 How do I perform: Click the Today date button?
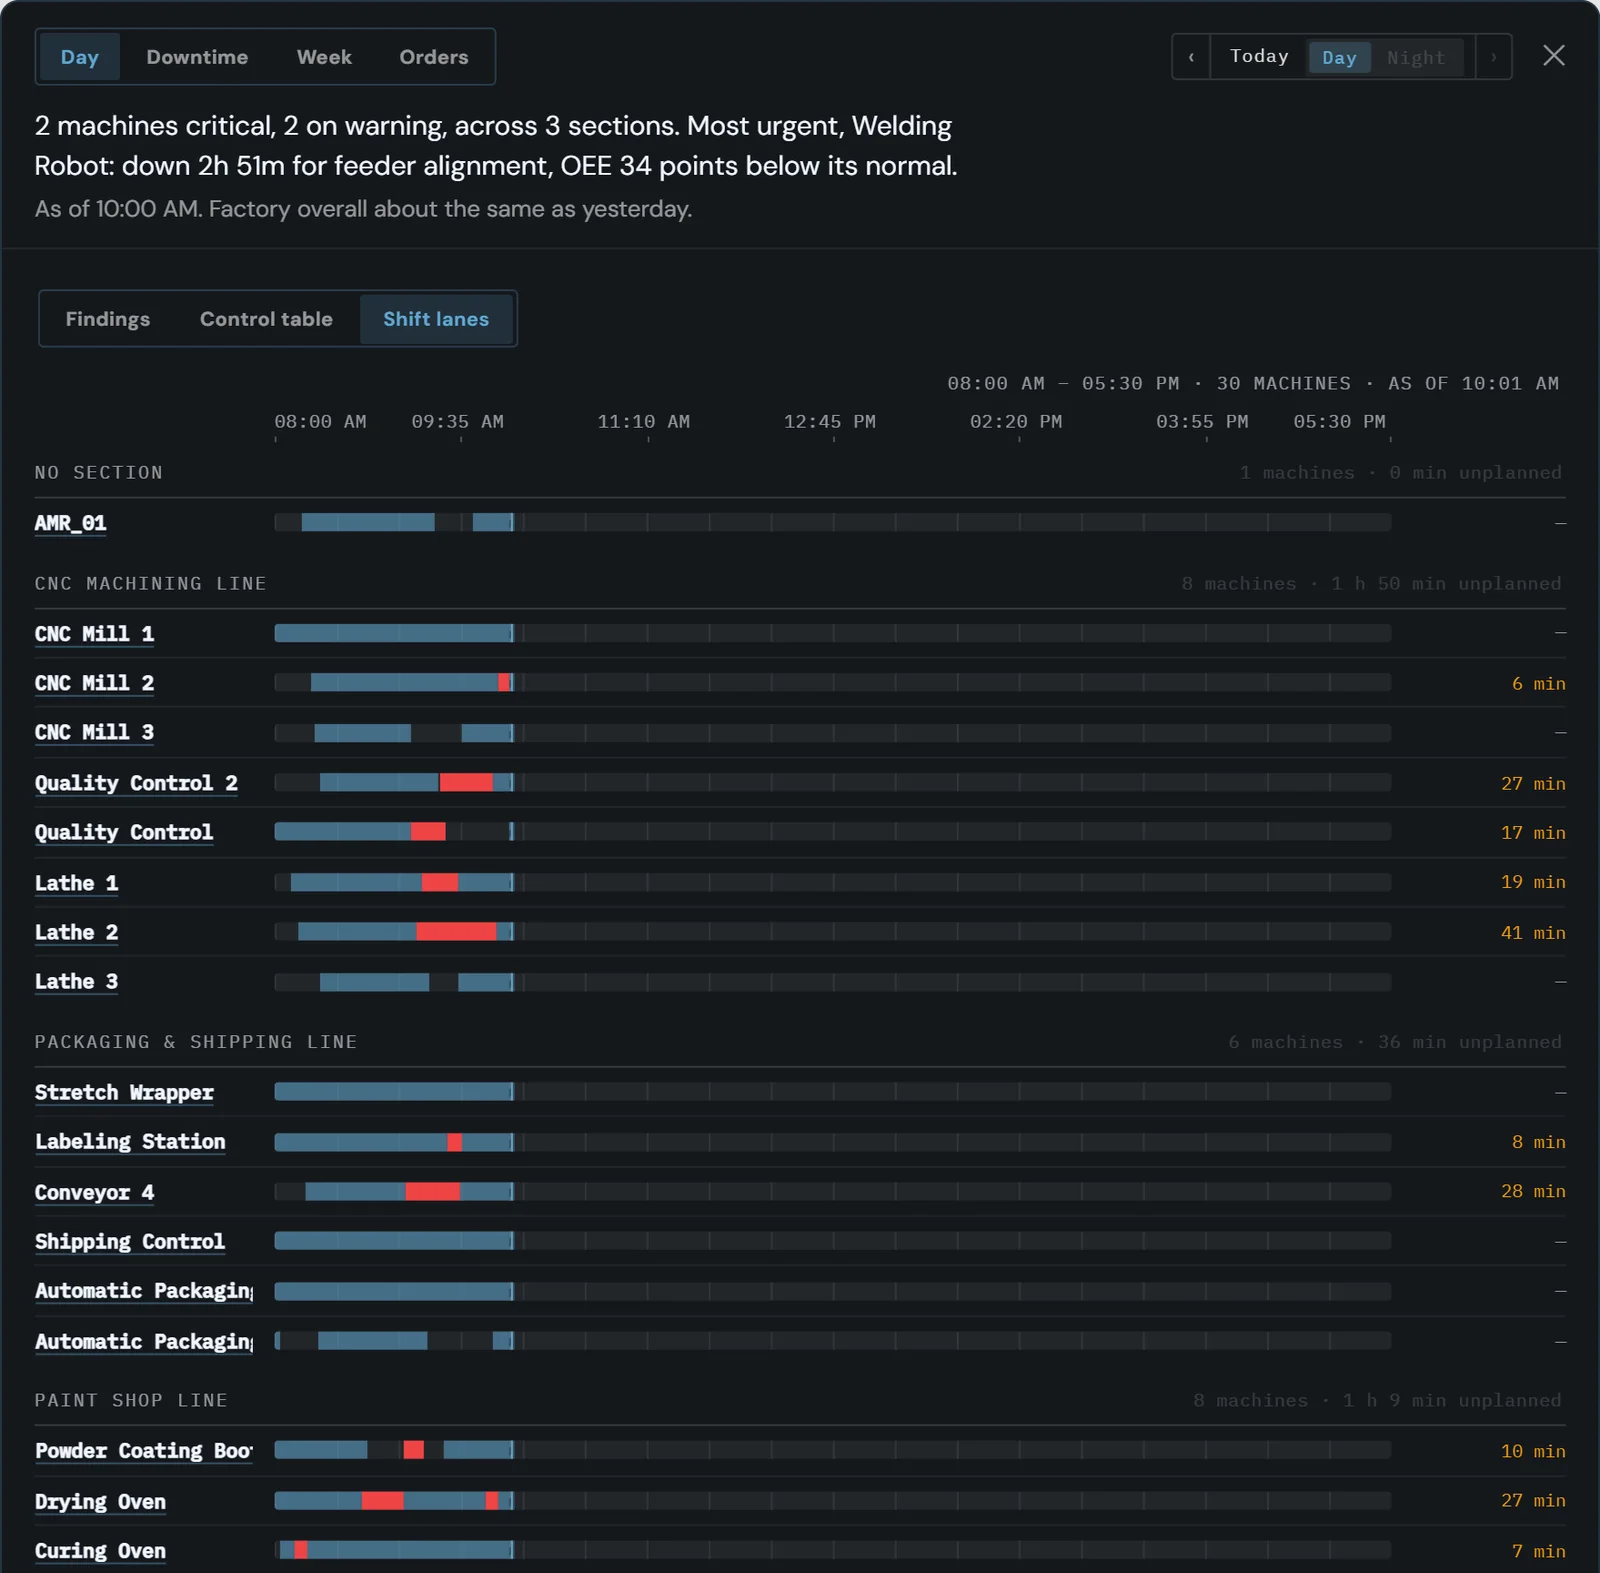pos(1259,56)
